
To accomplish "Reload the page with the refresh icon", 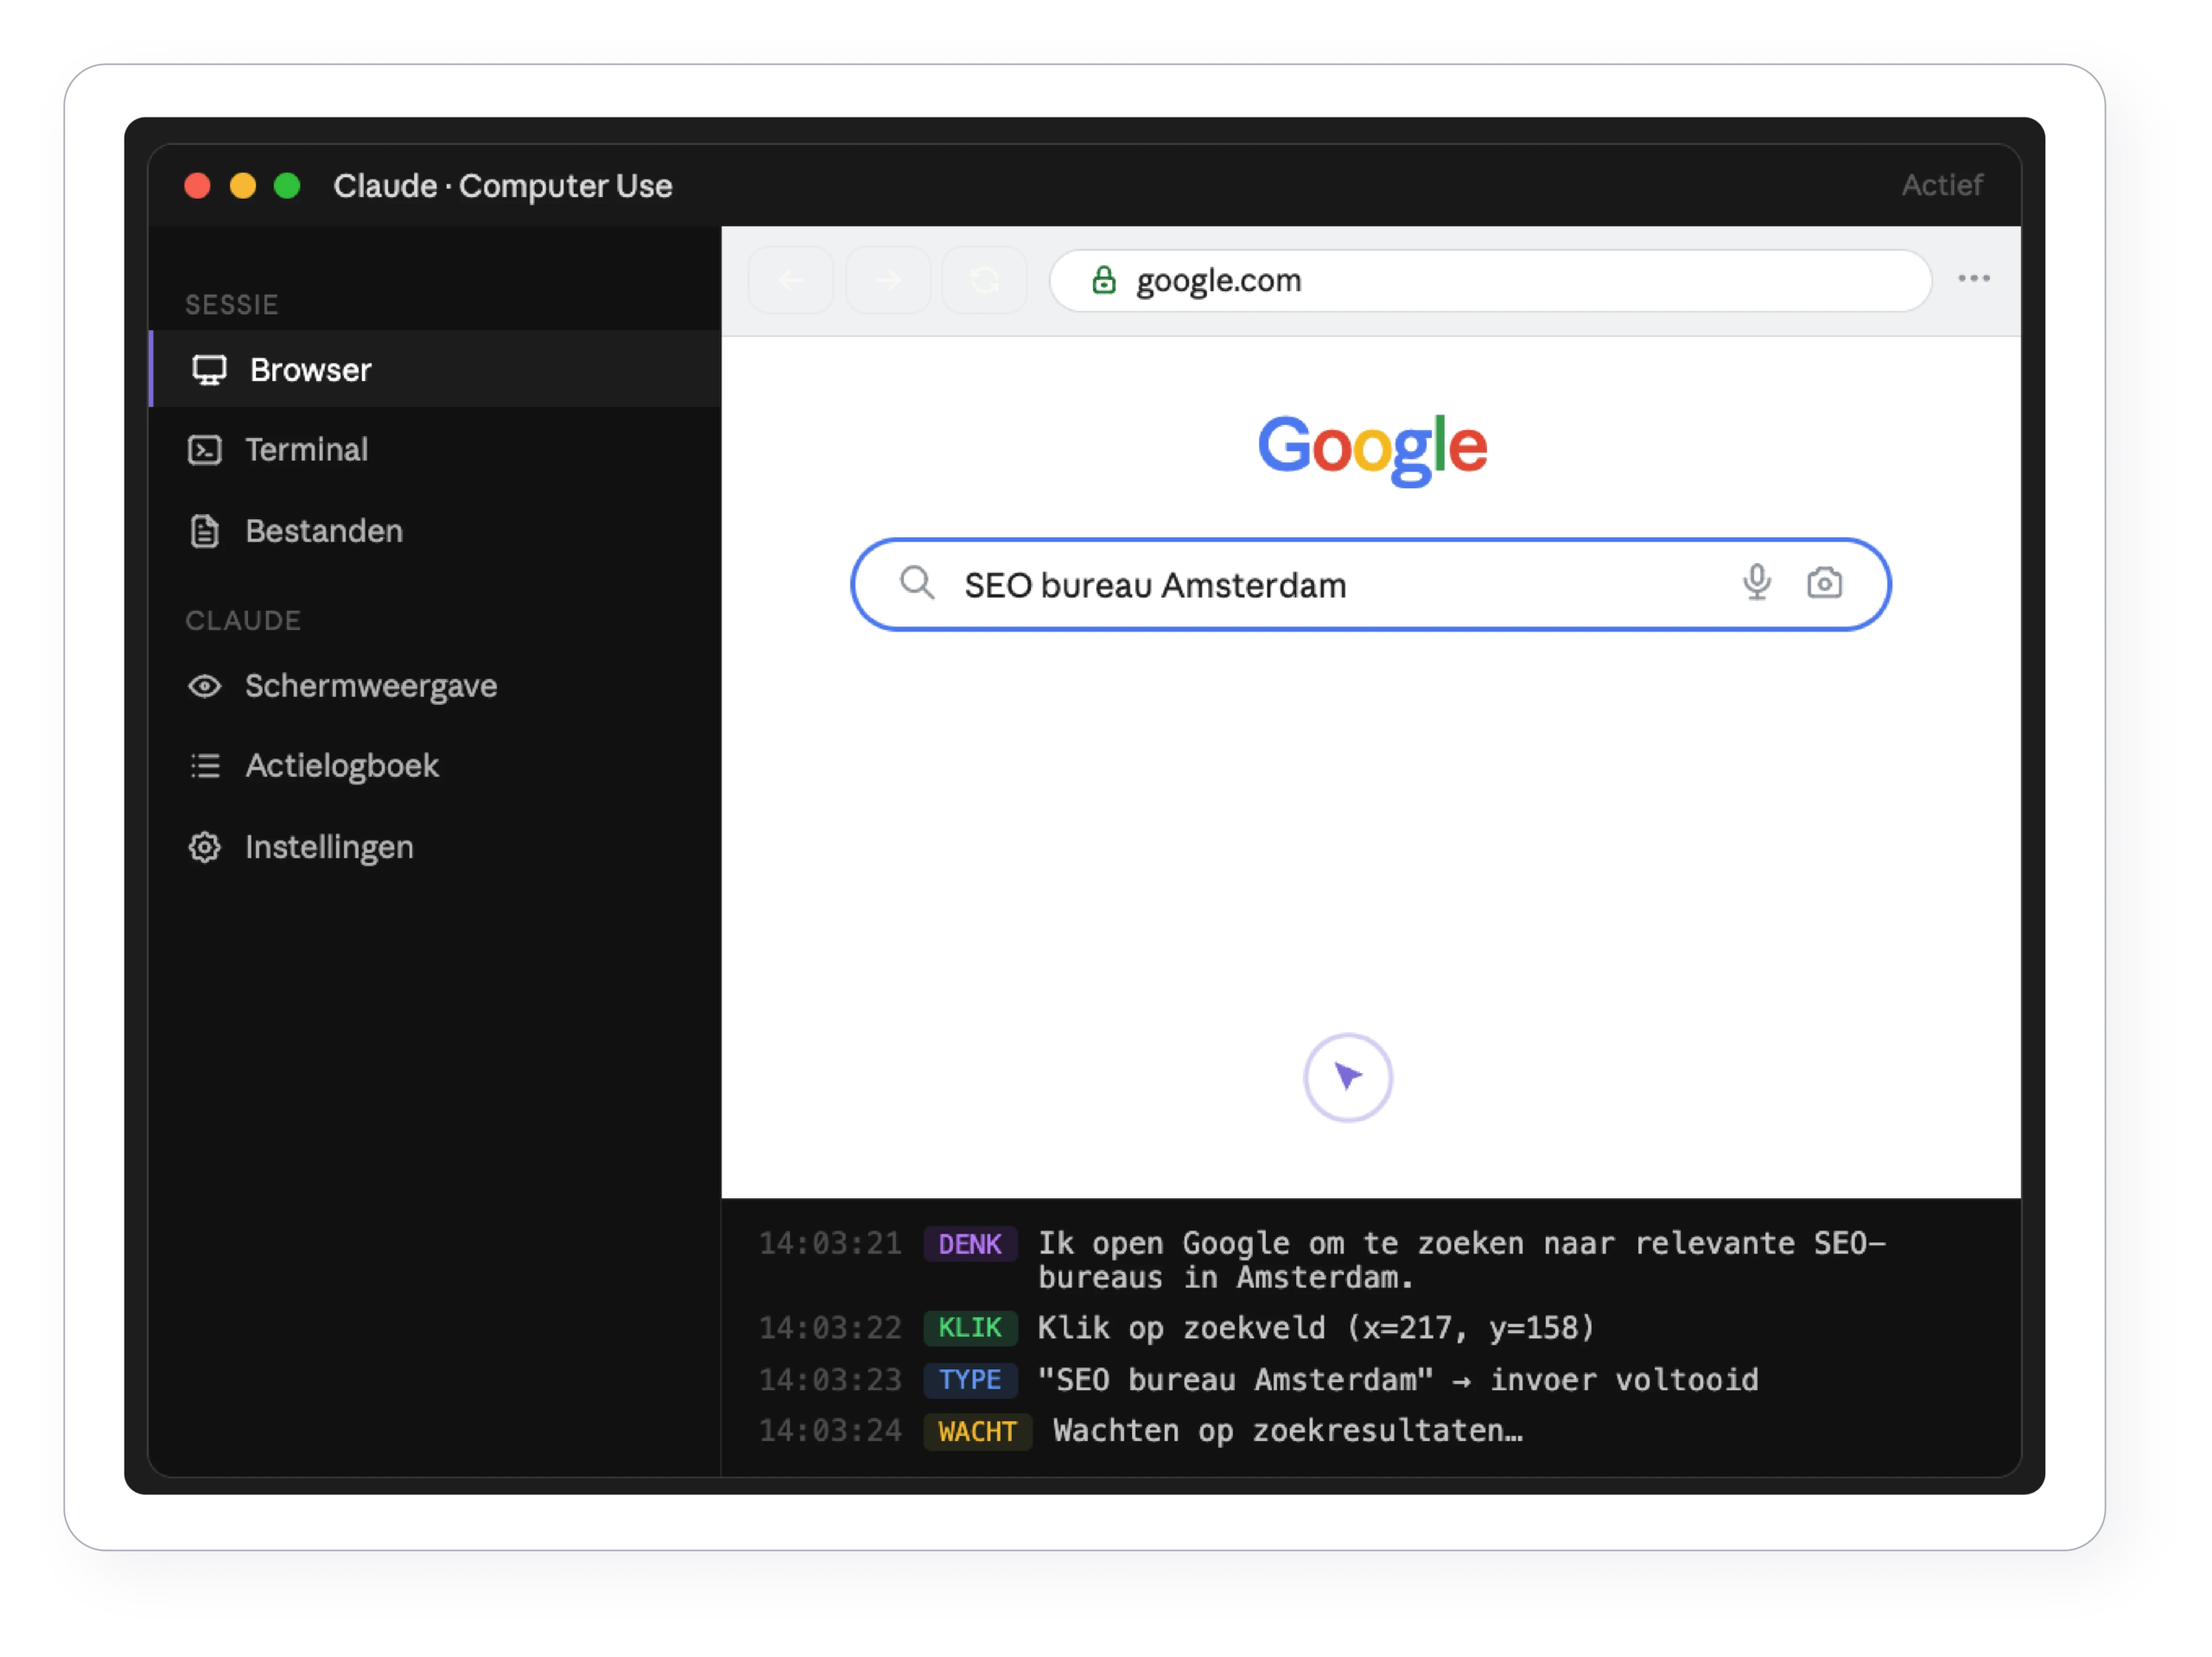I will [985, 280].
